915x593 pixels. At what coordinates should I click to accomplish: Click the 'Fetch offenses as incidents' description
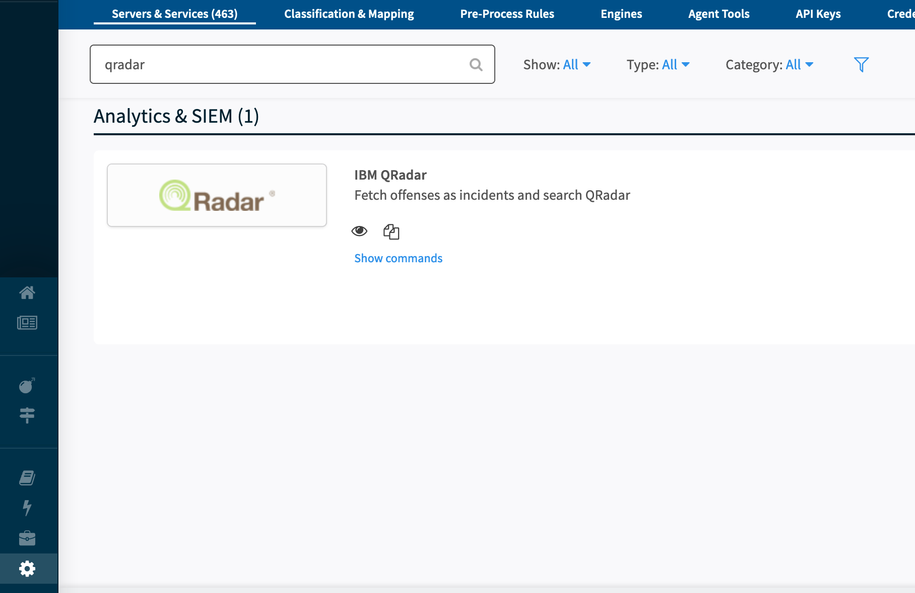[492, 195]
